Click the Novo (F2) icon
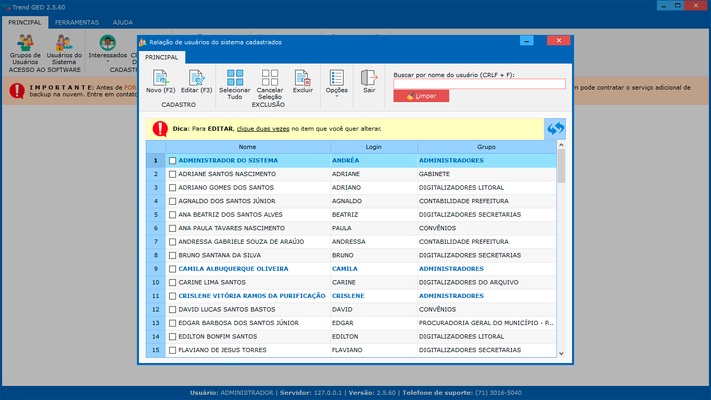 160,78
